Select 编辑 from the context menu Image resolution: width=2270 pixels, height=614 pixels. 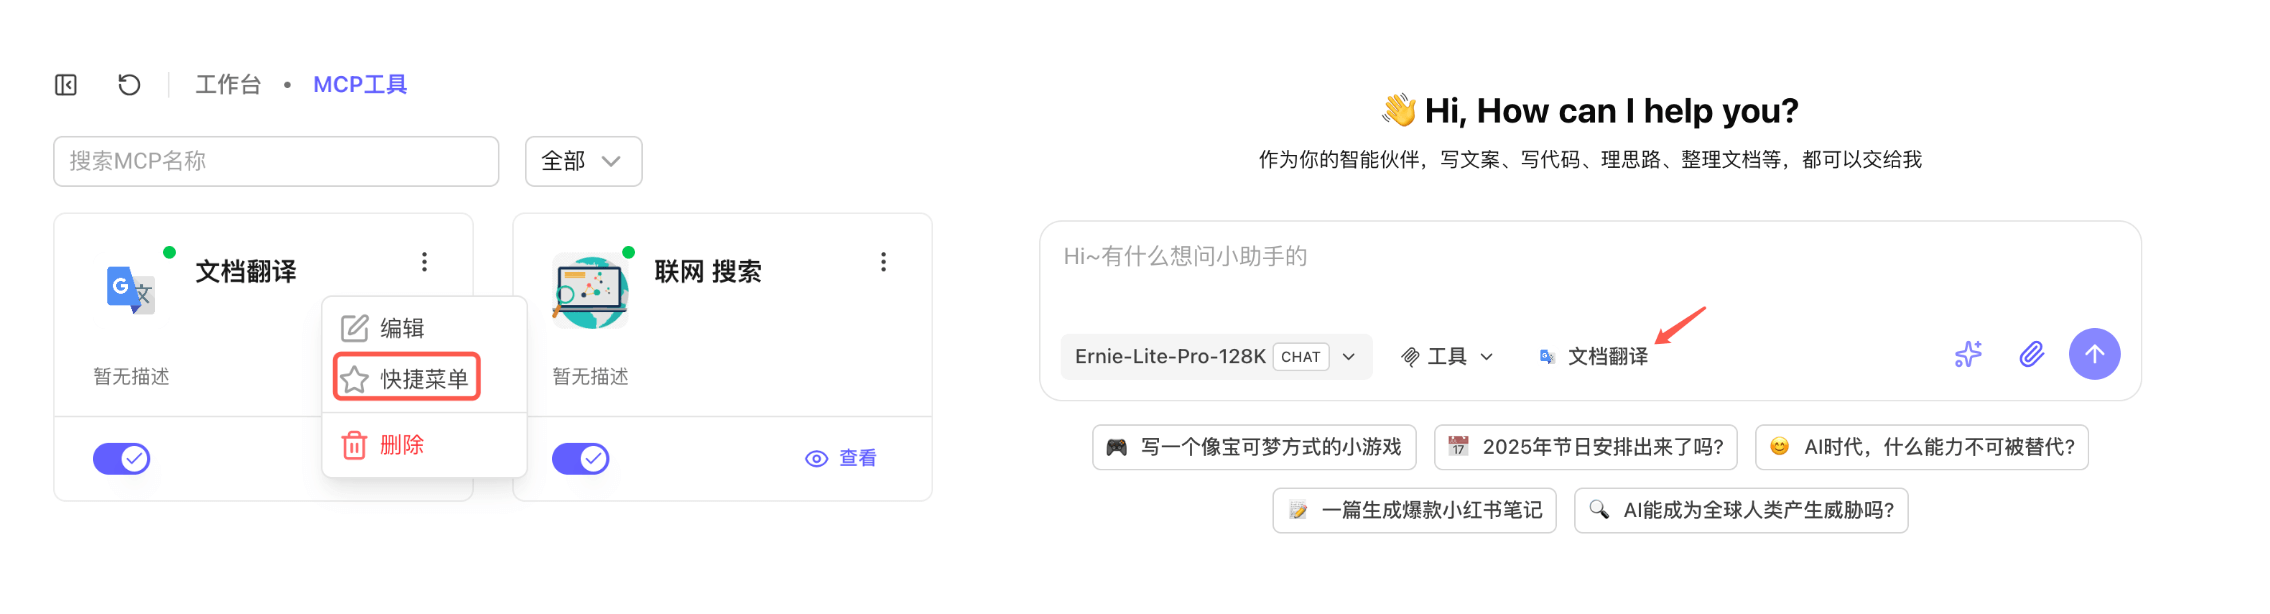coord(402,328)
